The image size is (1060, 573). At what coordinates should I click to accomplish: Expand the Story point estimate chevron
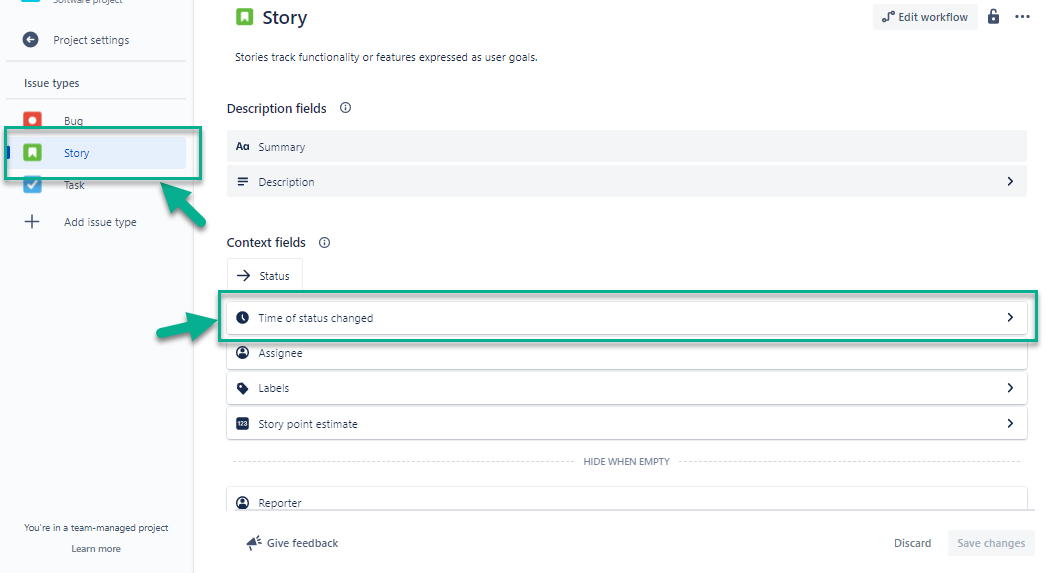coord(1010,424)
